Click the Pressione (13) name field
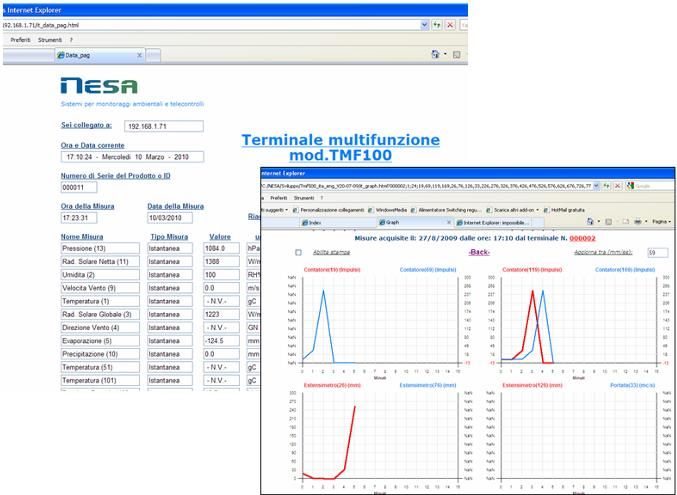677x495 pixels. [x=100, y=248]
